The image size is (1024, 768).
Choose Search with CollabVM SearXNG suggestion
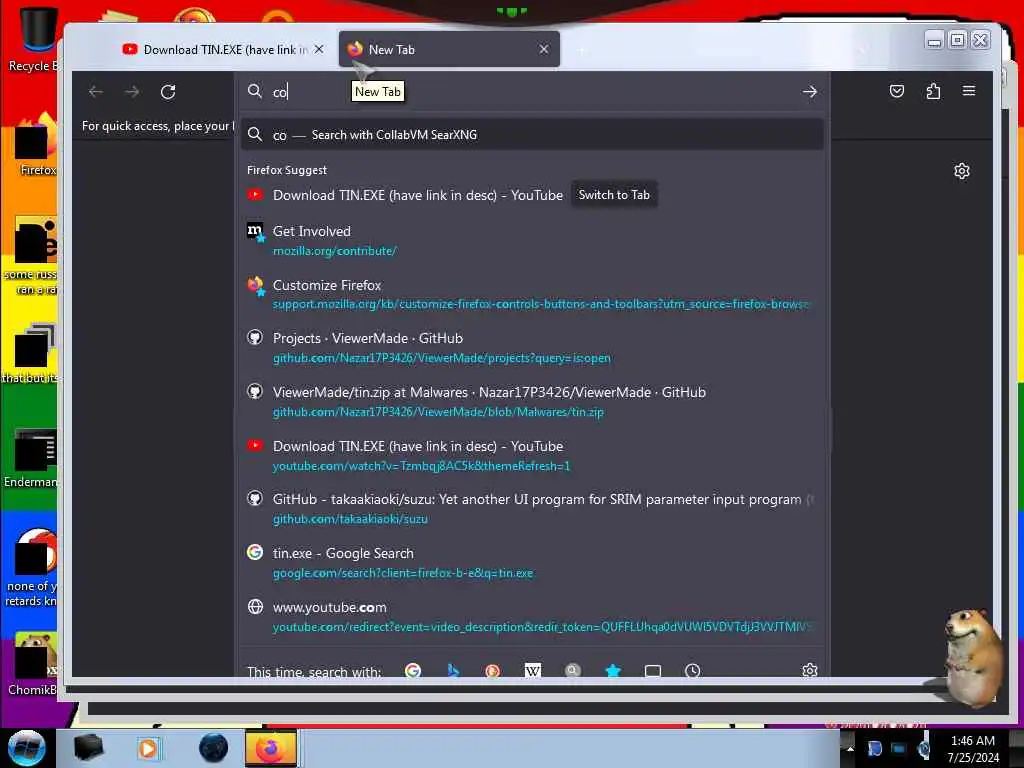[532, 135]
